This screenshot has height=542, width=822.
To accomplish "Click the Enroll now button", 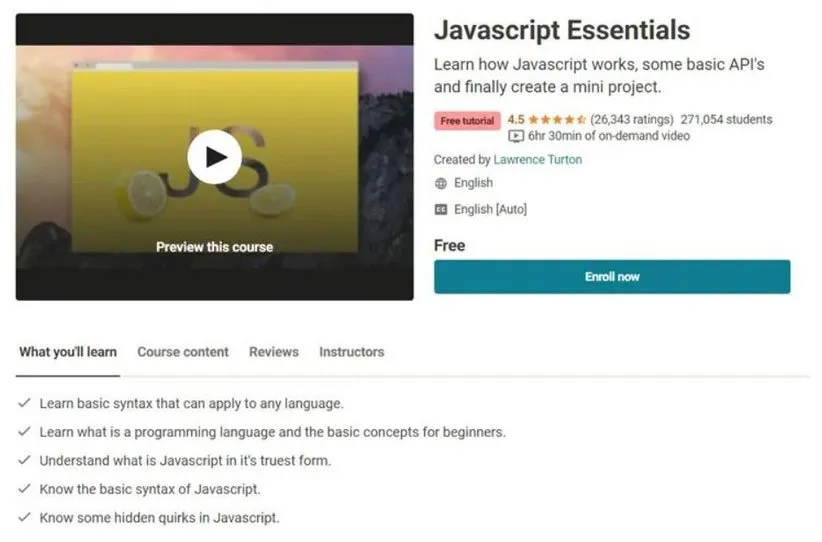I will tap(612, 277).
